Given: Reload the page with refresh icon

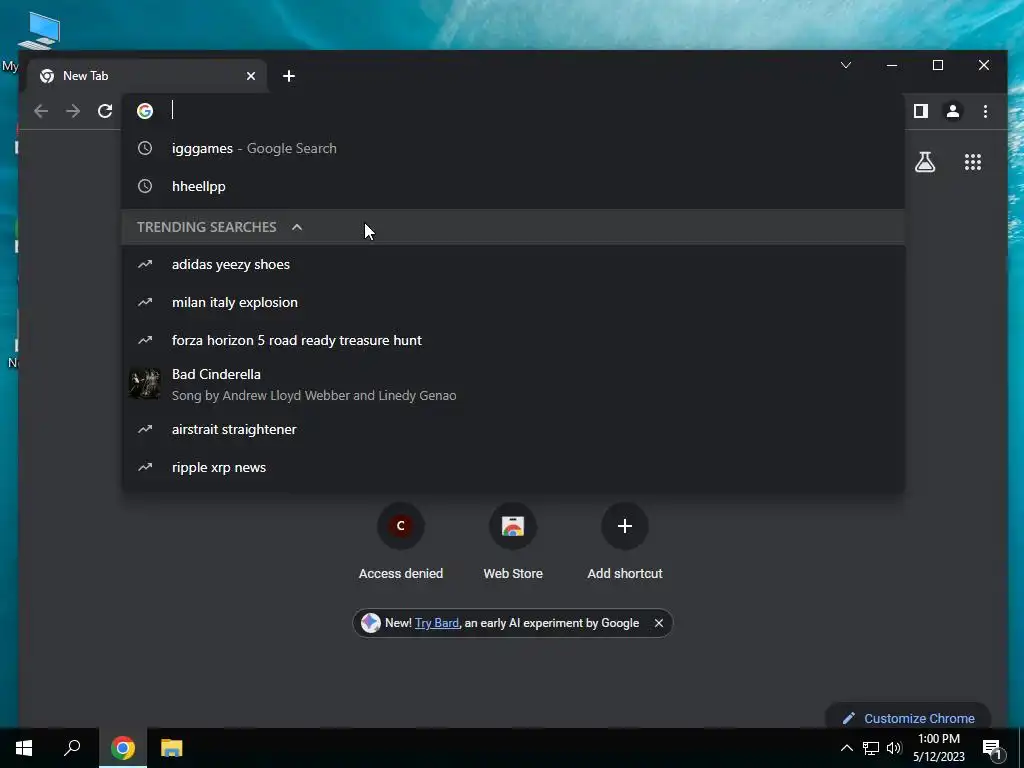Looking at the screenshot, I should 105,111.
